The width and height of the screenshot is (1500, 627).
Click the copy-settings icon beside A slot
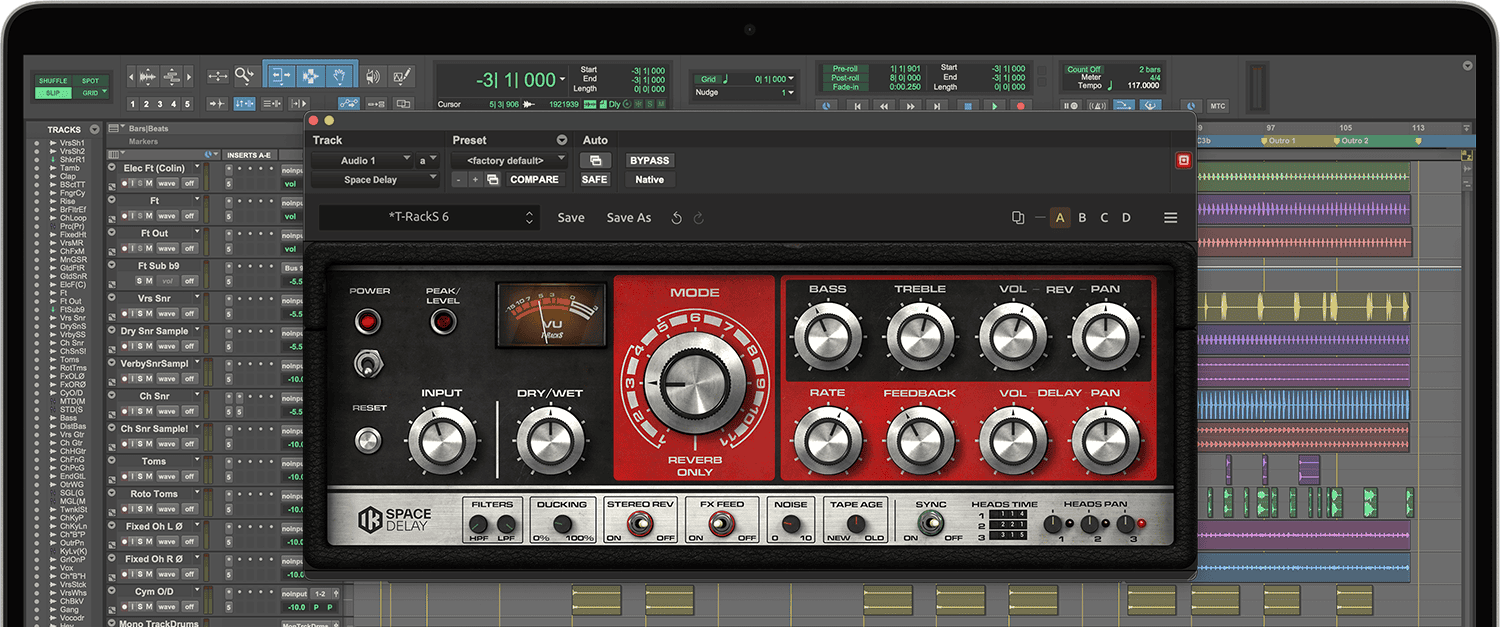click(x=1018, y=218)
